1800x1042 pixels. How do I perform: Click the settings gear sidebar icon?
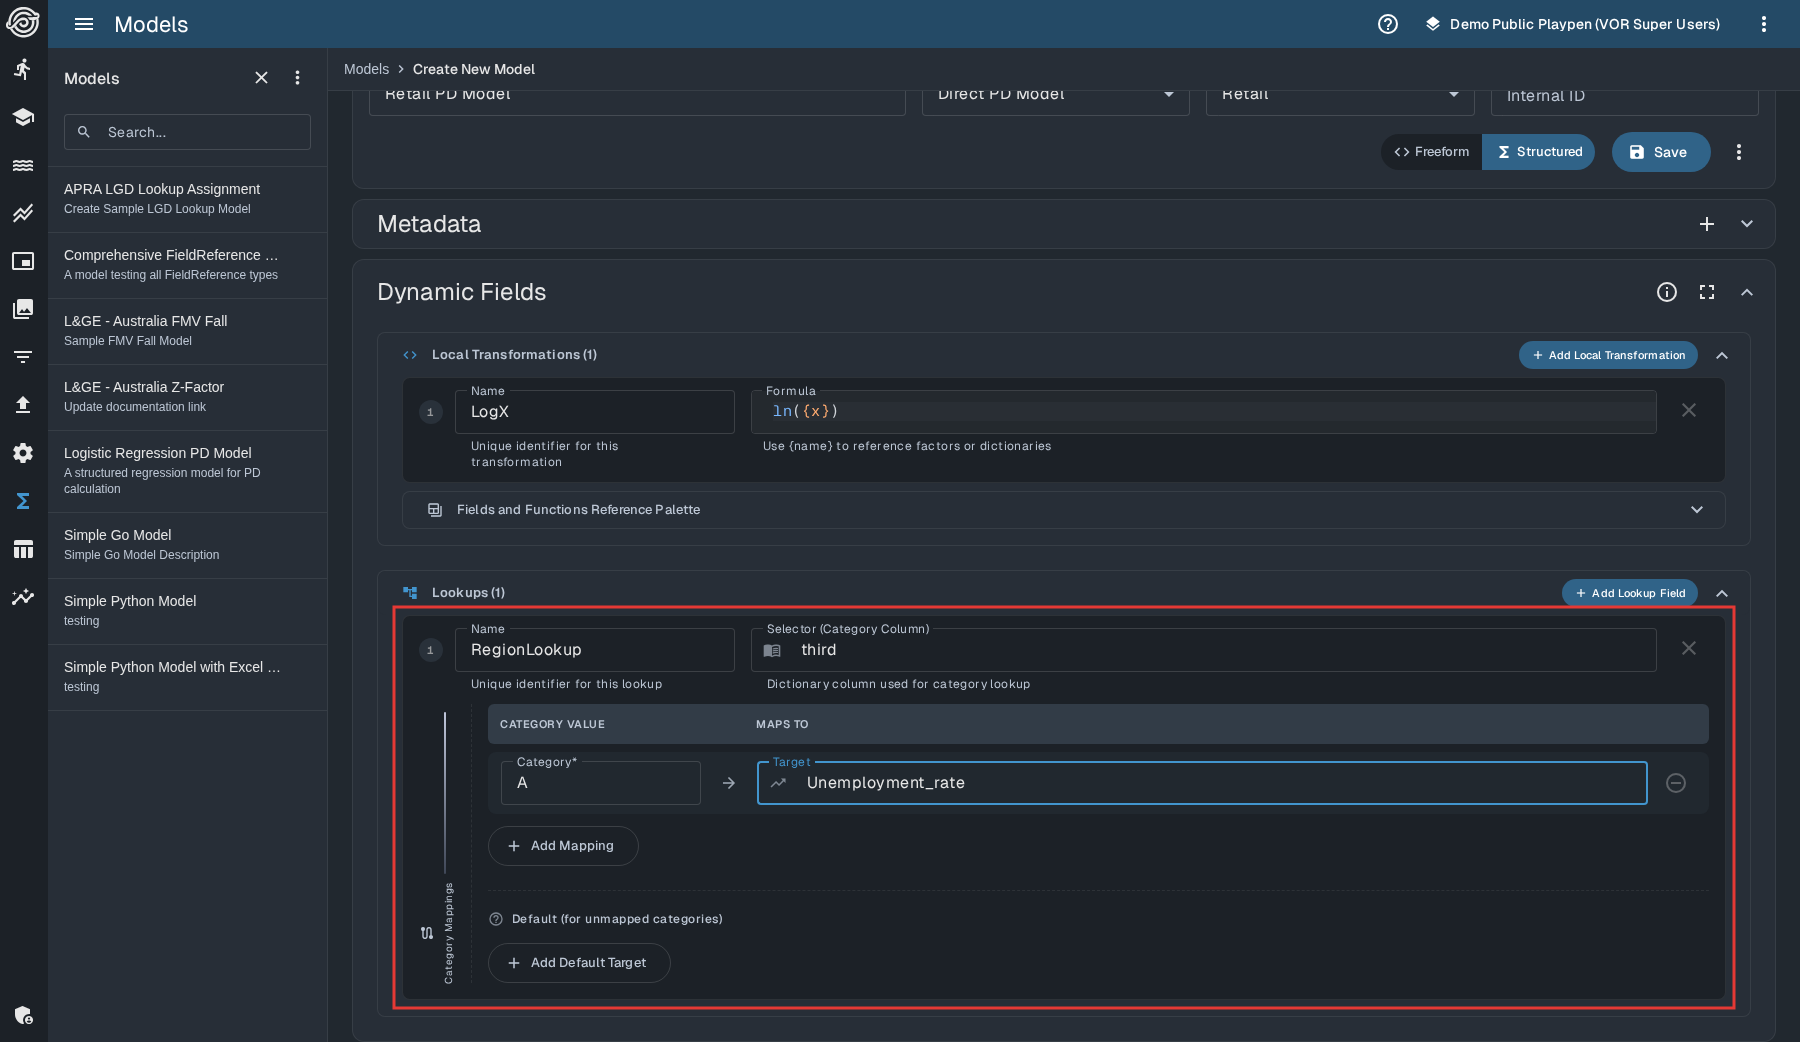point(23,453)
